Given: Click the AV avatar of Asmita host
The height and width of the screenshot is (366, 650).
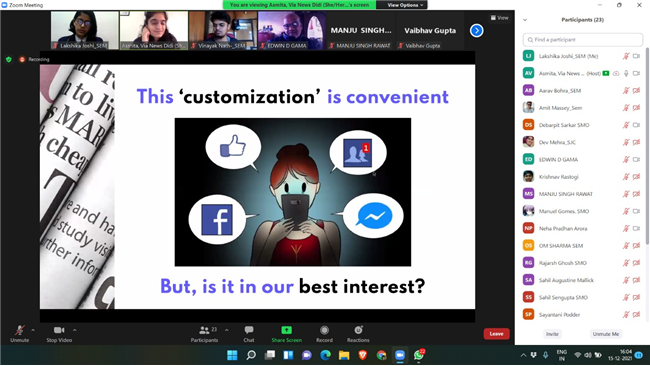Looking at the screenshot, I should point(528,73).
